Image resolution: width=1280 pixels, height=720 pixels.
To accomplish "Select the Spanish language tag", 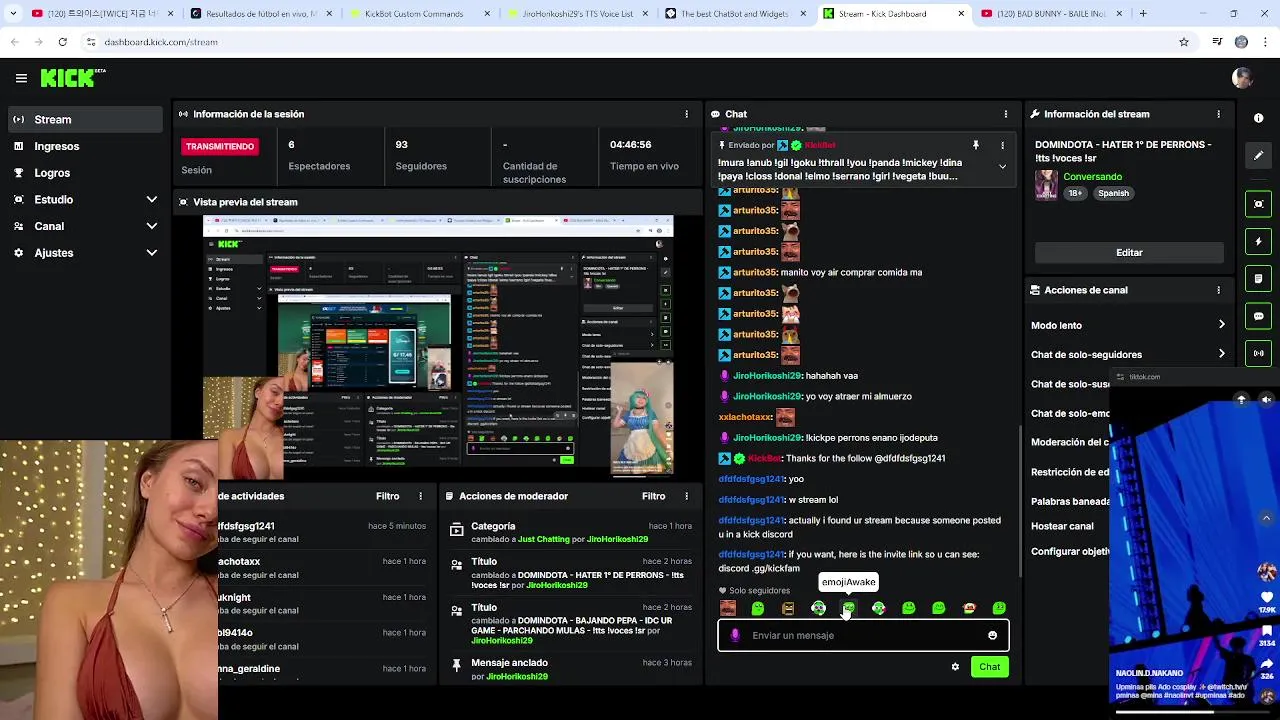I will coord(1113,193).
